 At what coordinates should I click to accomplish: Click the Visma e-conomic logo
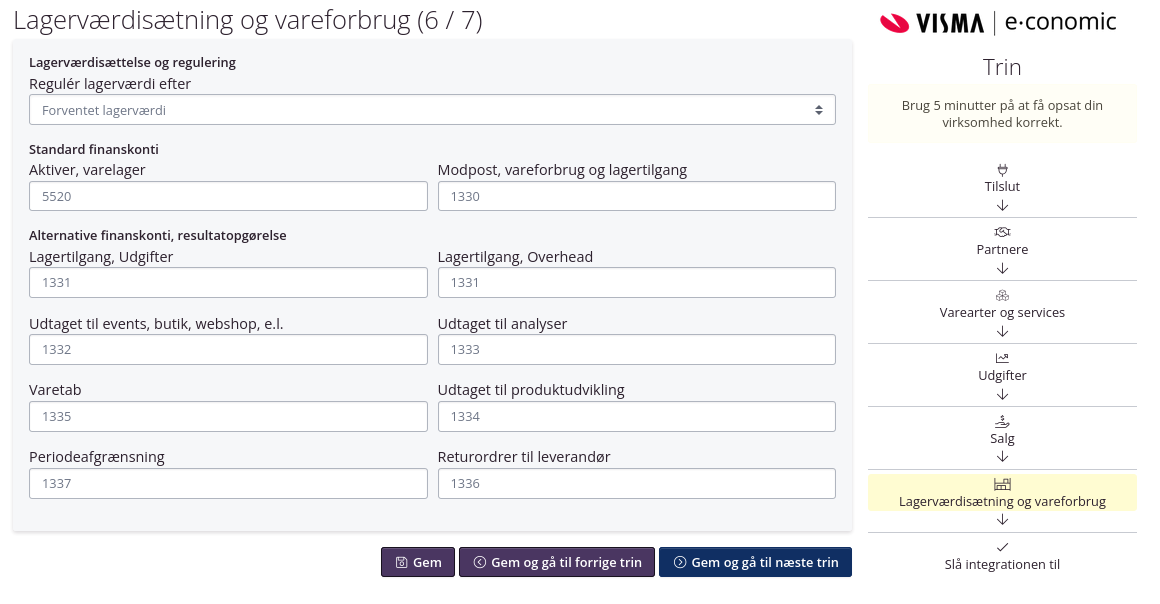point(998,22)
